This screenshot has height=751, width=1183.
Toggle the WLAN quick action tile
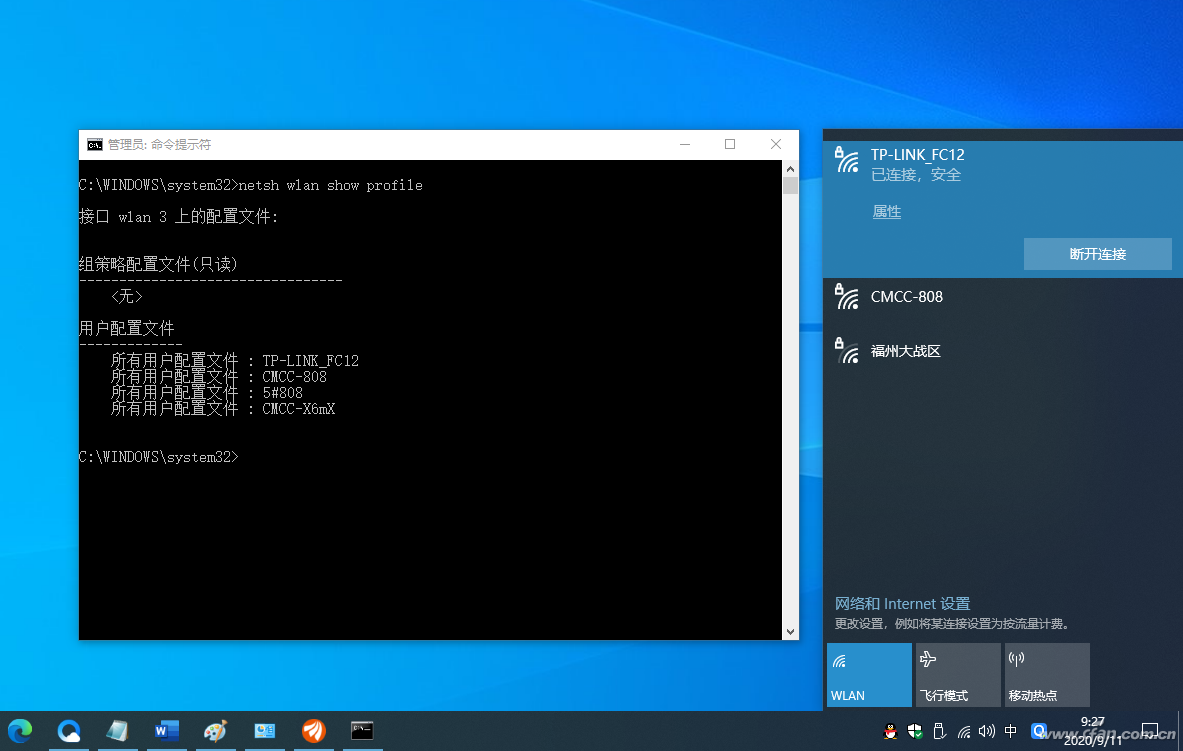869,675
